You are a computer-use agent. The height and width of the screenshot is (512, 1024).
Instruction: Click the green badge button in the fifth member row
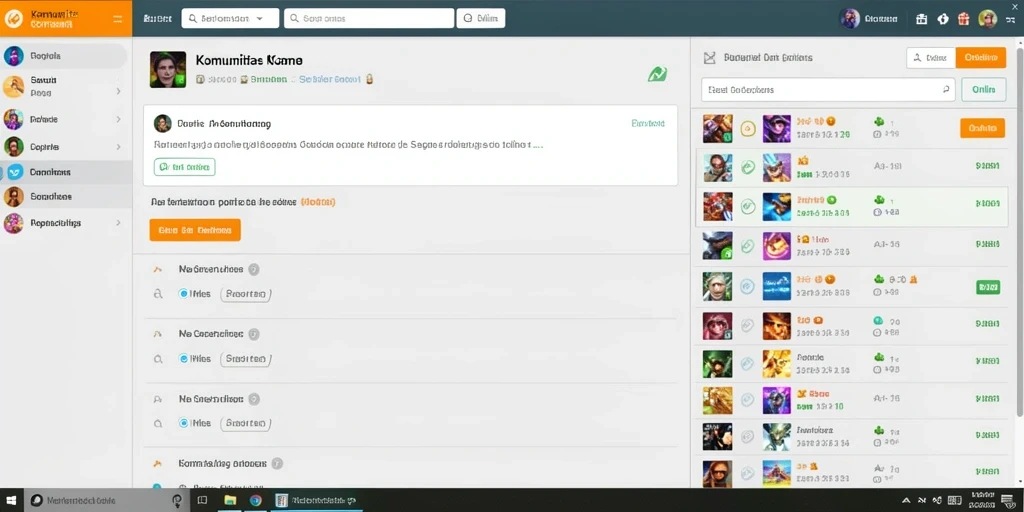pyautogui.click(x=987, y=286)
